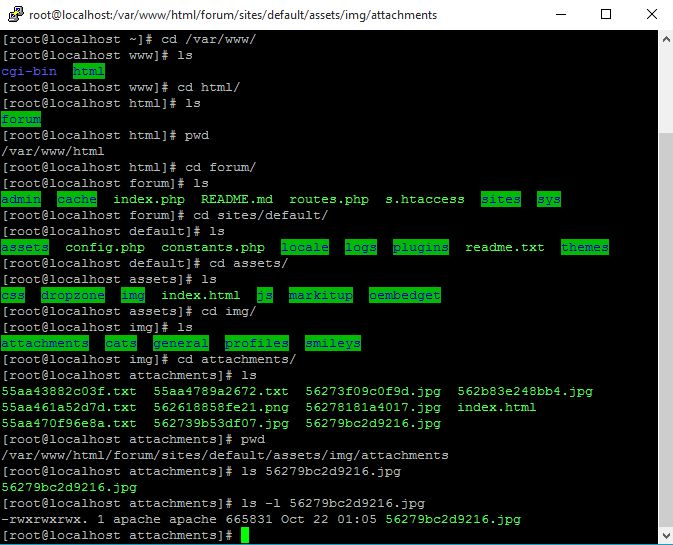
Task: Click the config.php file name
Action: 105,247
